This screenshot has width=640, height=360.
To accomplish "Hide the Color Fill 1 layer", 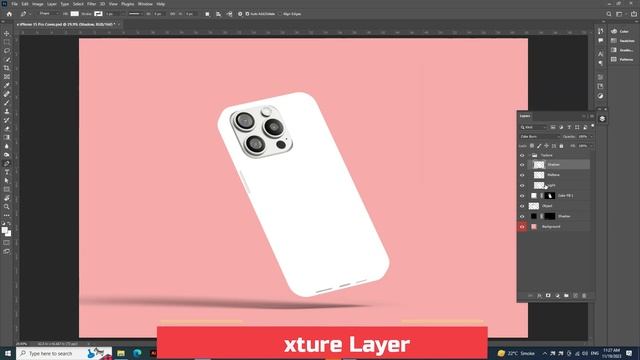I will [x=522, y=196].
